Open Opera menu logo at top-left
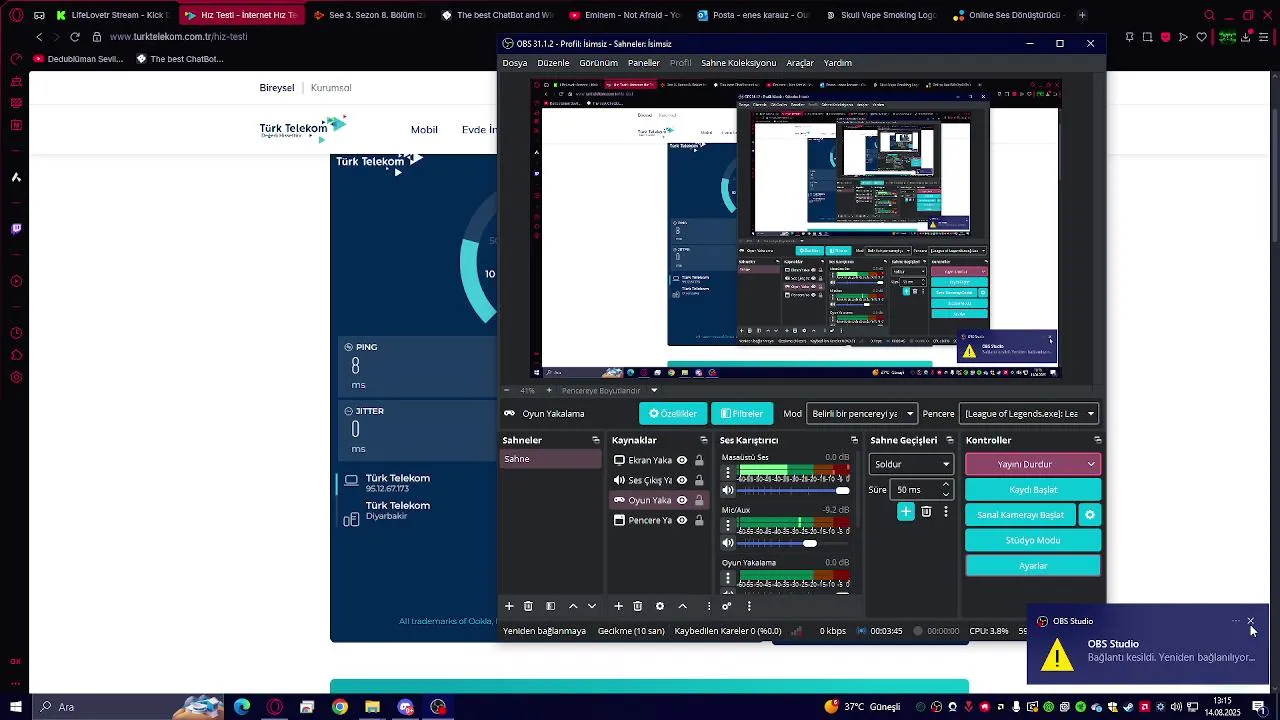This screenshot has width=1280, height=720. point(16,15)
